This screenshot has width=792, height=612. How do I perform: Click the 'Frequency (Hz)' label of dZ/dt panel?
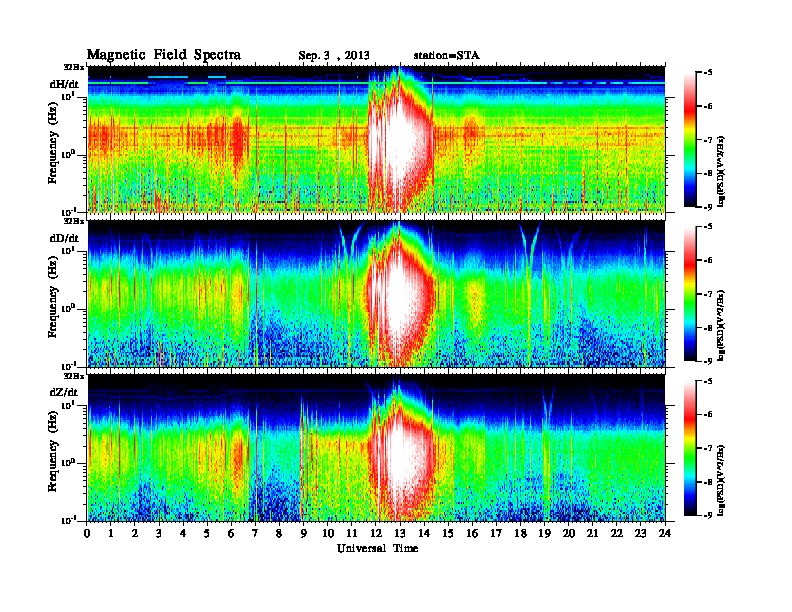click(x=53, y=452)
